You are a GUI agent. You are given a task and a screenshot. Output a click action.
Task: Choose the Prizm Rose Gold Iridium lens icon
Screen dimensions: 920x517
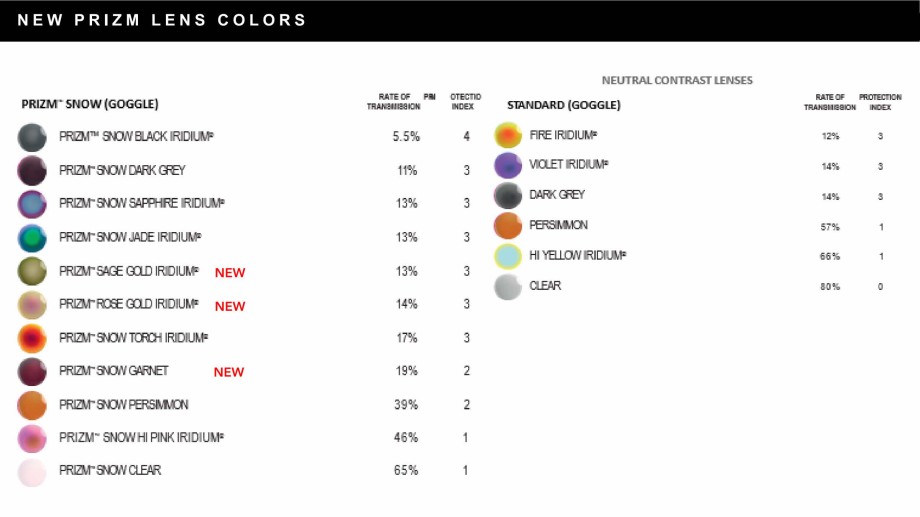click(x=32, y=305)
